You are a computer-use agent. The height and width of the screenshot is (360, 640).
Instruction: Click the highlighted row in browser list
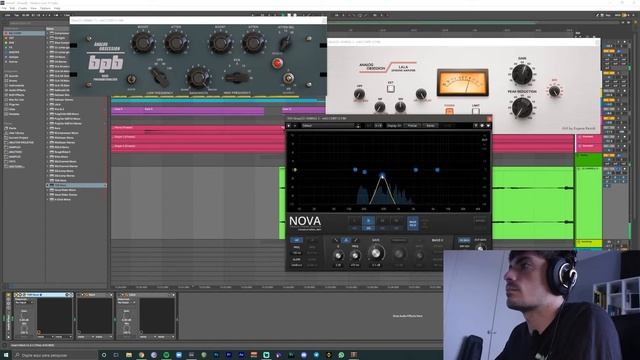(x=76, y=185)
